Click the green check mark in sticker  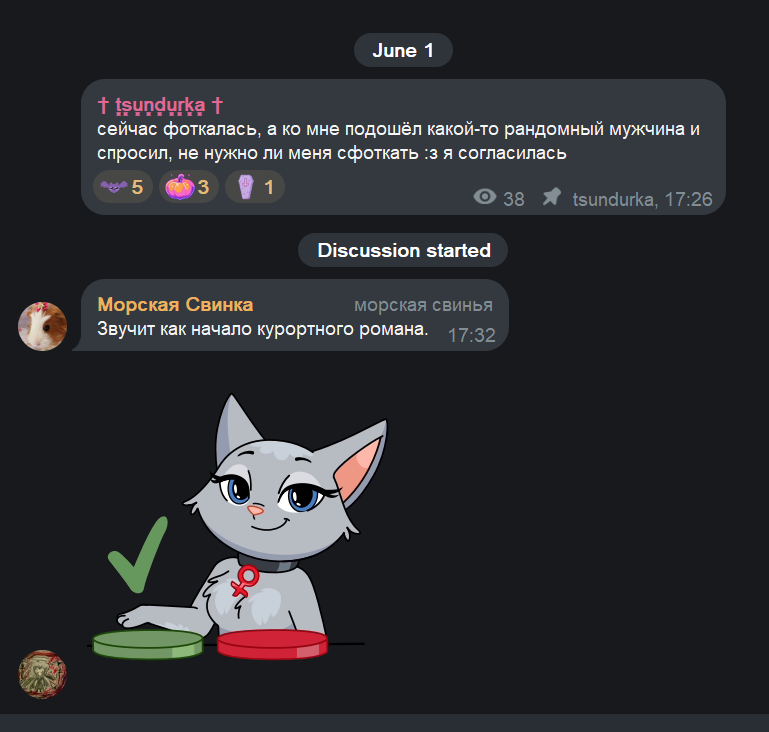138,555
